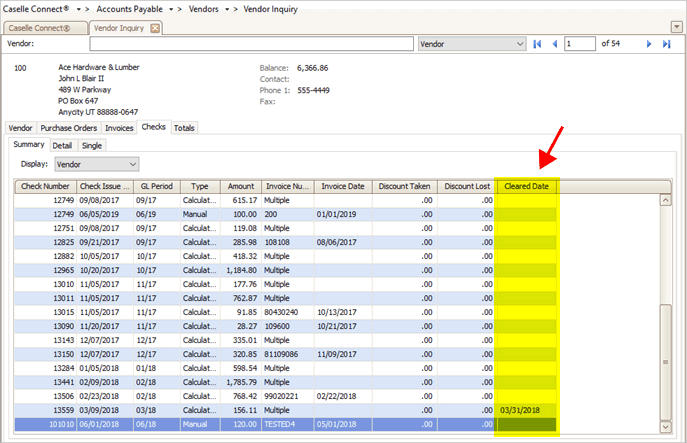Select the Checks tab
The image size is (687, 443).
point(154,127)
